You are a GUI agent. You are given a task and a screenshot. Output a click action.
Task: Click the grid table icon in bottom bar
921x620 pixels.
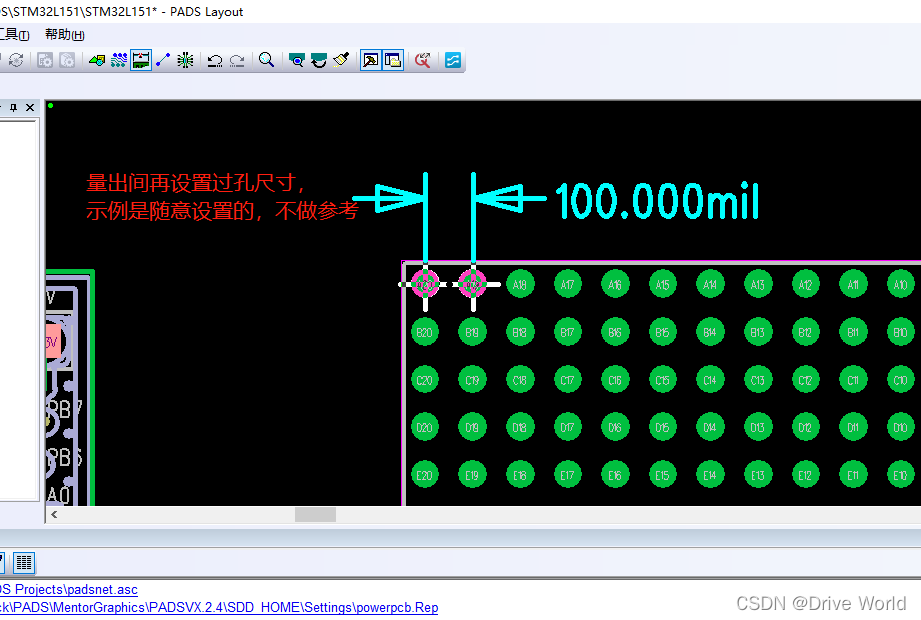(x=24, y=563)
